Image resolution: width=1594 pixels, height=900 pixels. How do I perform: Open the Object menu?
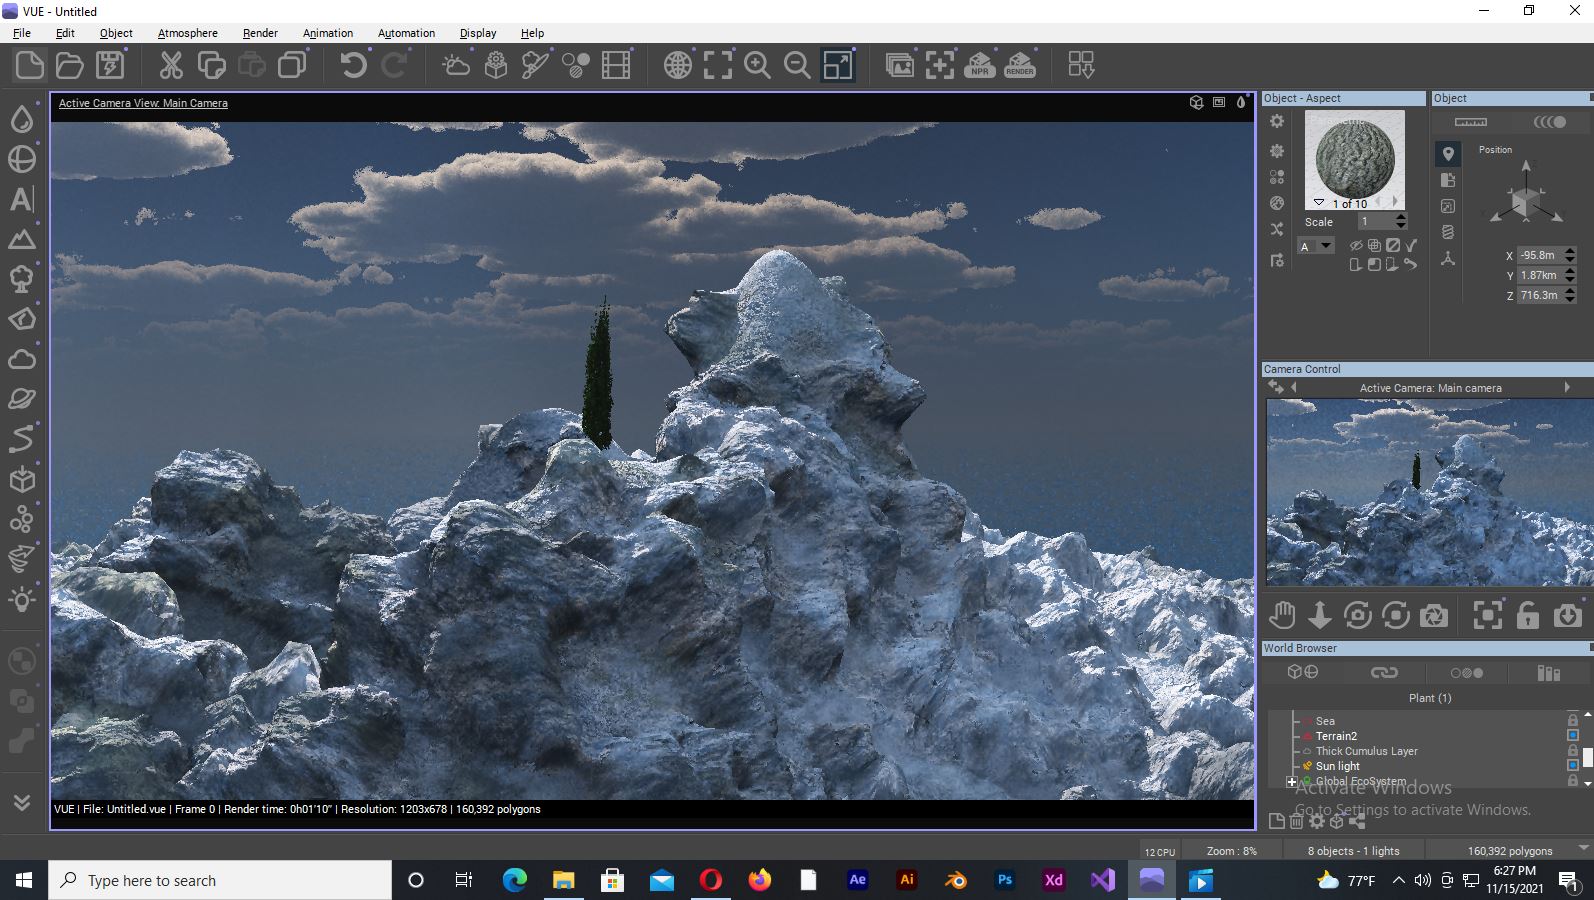[x=116, y=33]
